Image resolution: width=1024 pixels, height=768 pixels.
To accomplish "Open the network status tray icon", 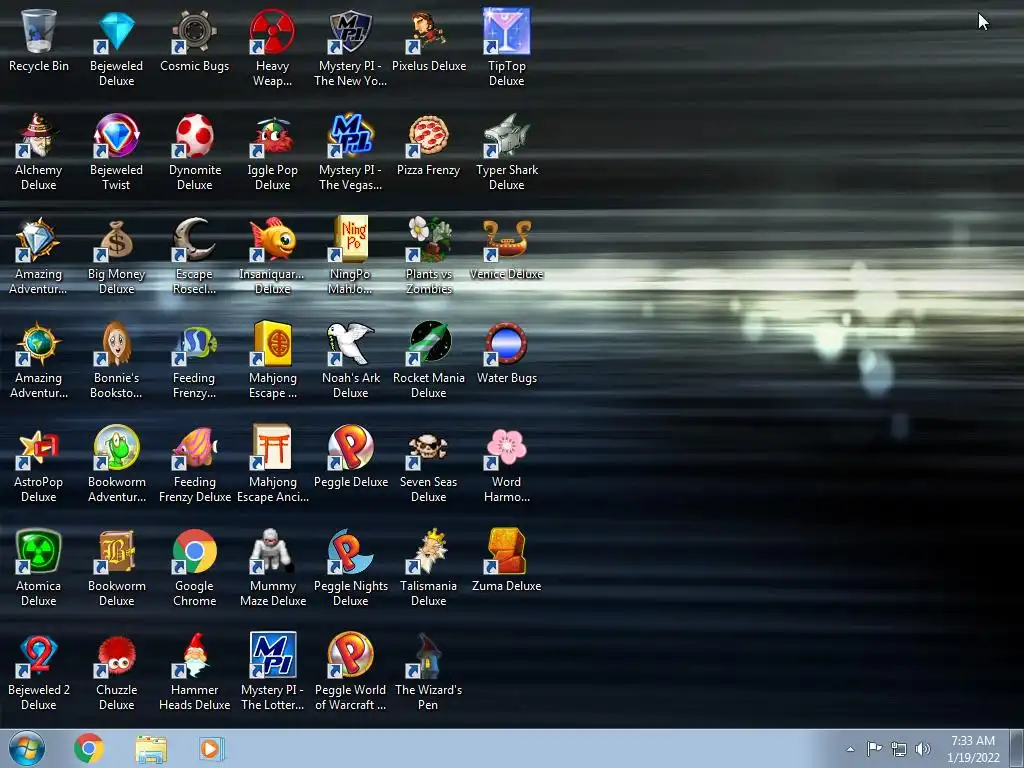I will tap(899, 749).
